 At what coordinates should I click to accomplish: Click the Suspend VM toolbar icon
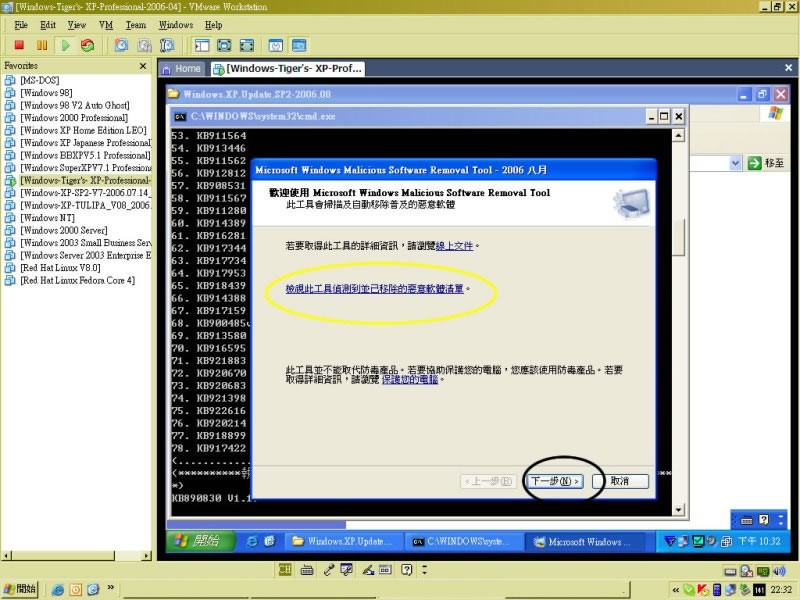point(42,45)
